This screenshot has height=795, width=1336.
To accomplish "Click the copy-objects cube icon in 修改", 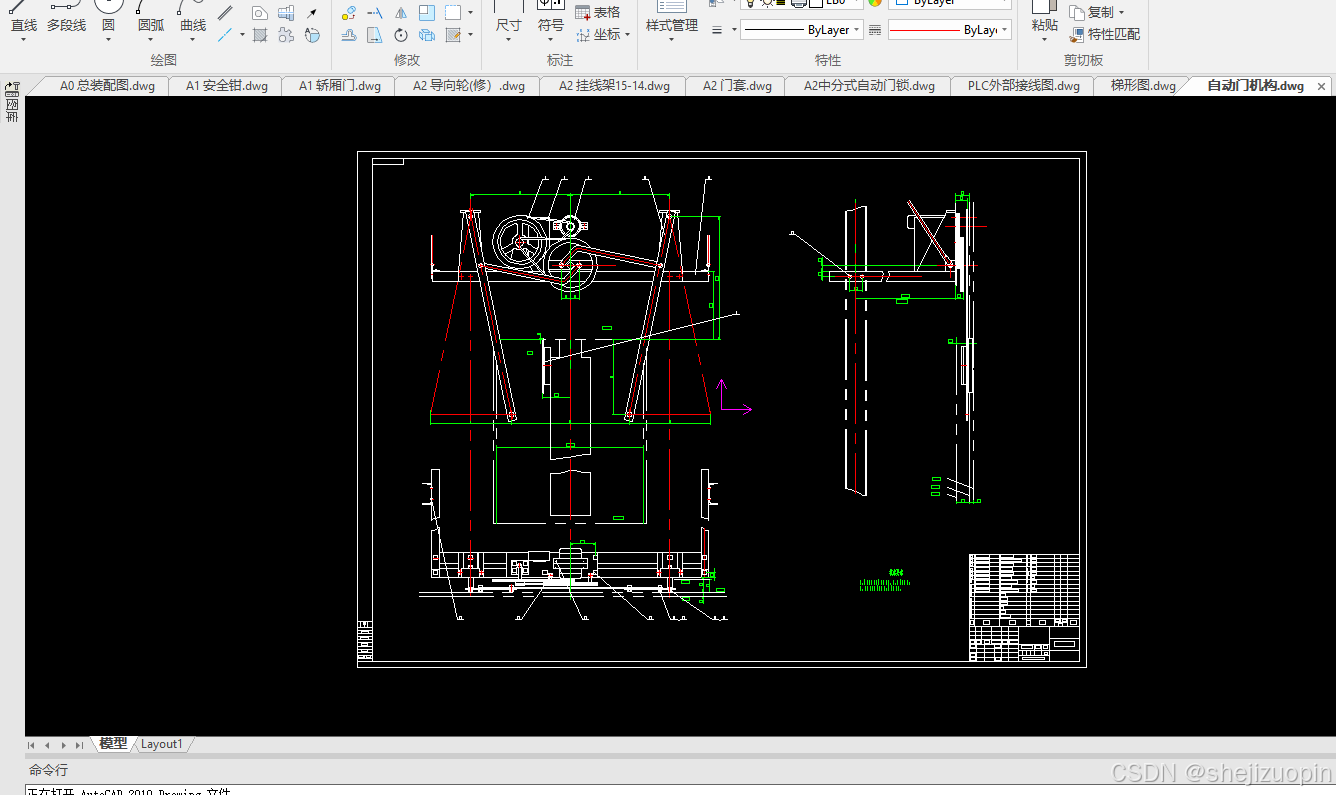I will 427,35.
